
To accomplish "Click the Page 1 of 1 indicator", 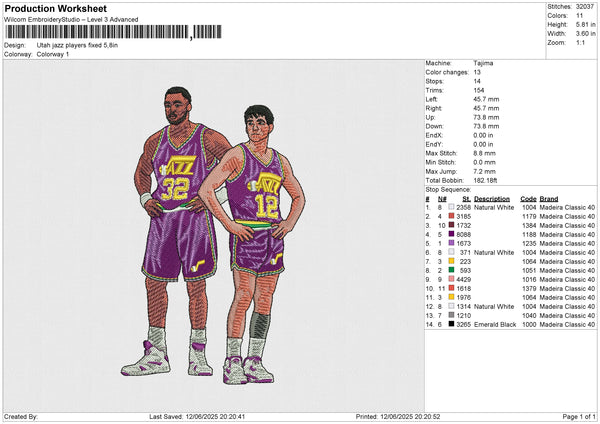I will pos(579,416).
